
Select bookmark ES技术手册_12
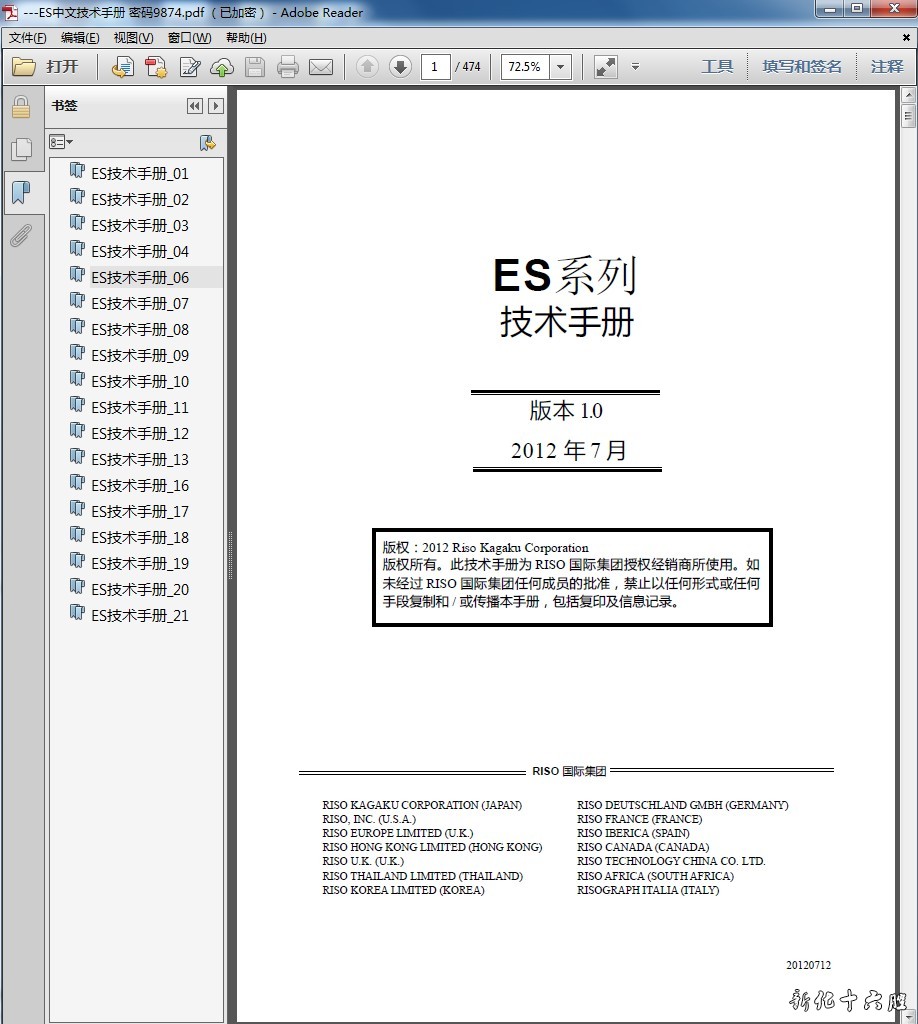(139, 434)
